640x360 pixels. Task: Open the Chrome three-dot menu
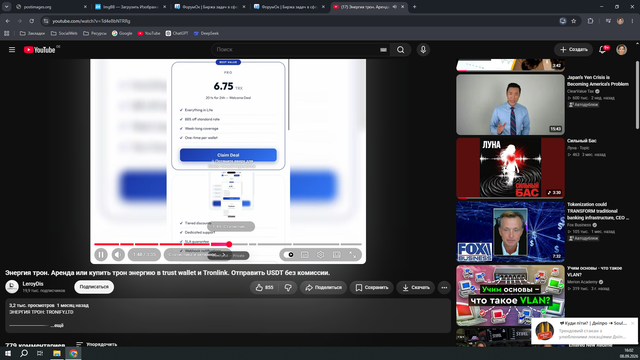[x=632, y=21]
